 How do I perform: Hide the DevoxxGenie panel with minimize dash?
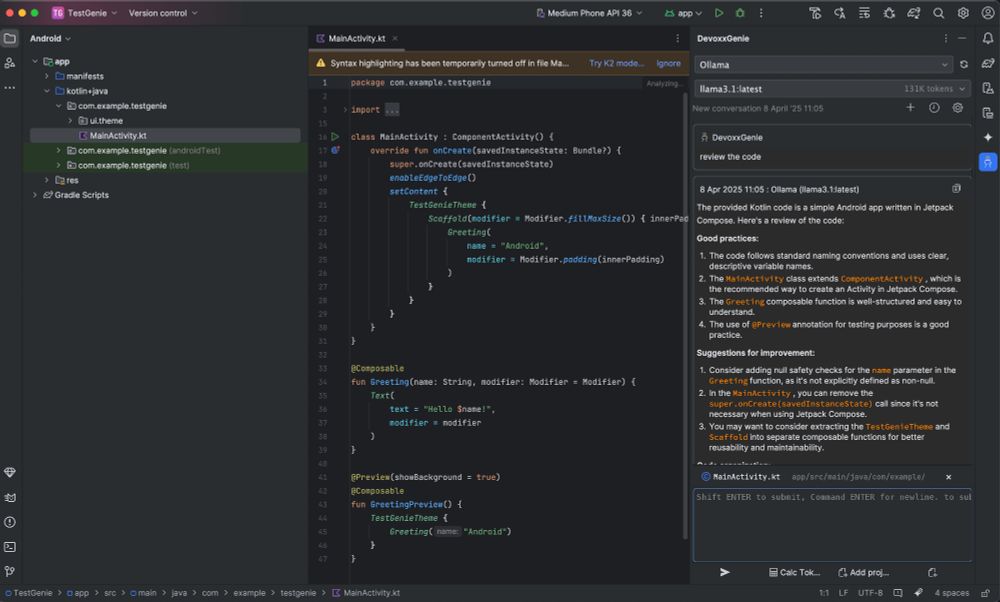[962, 38]
